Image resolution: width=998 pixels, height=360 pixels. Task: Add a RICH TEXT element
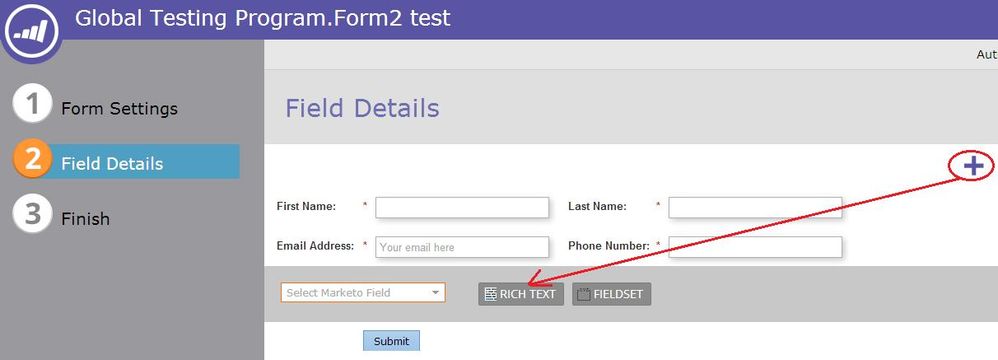click(x=521, y=294)
